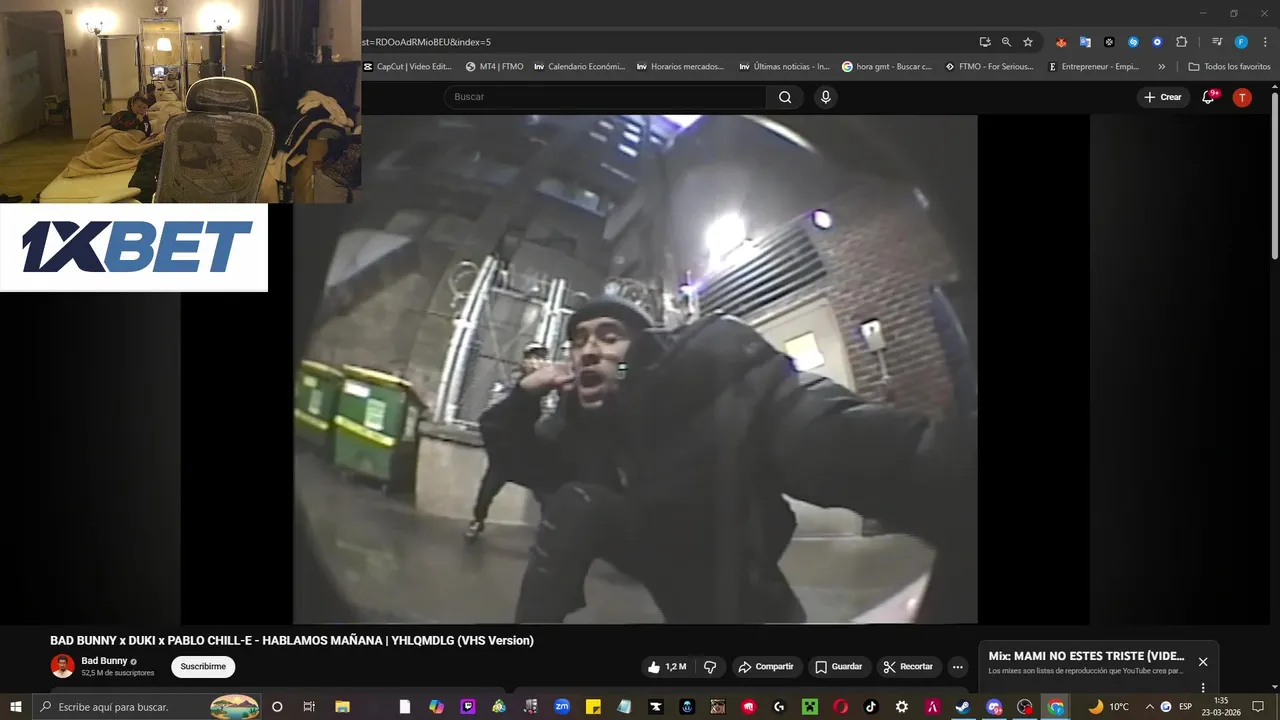The width and height of the screenshot is (1280, 720).
Task: Open the Cortana circle in the taskbar
Action: tap(277, 707)
